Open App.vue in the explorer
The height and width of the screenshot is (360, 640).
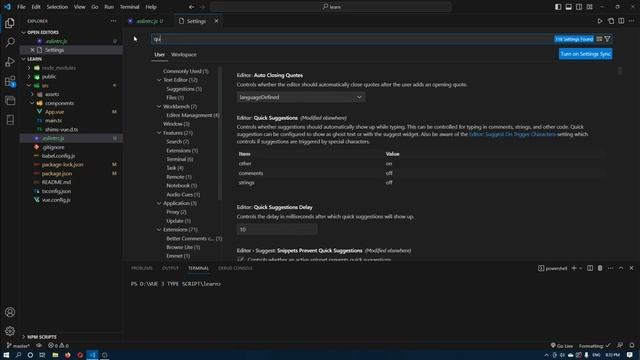[x=54, y=112]
